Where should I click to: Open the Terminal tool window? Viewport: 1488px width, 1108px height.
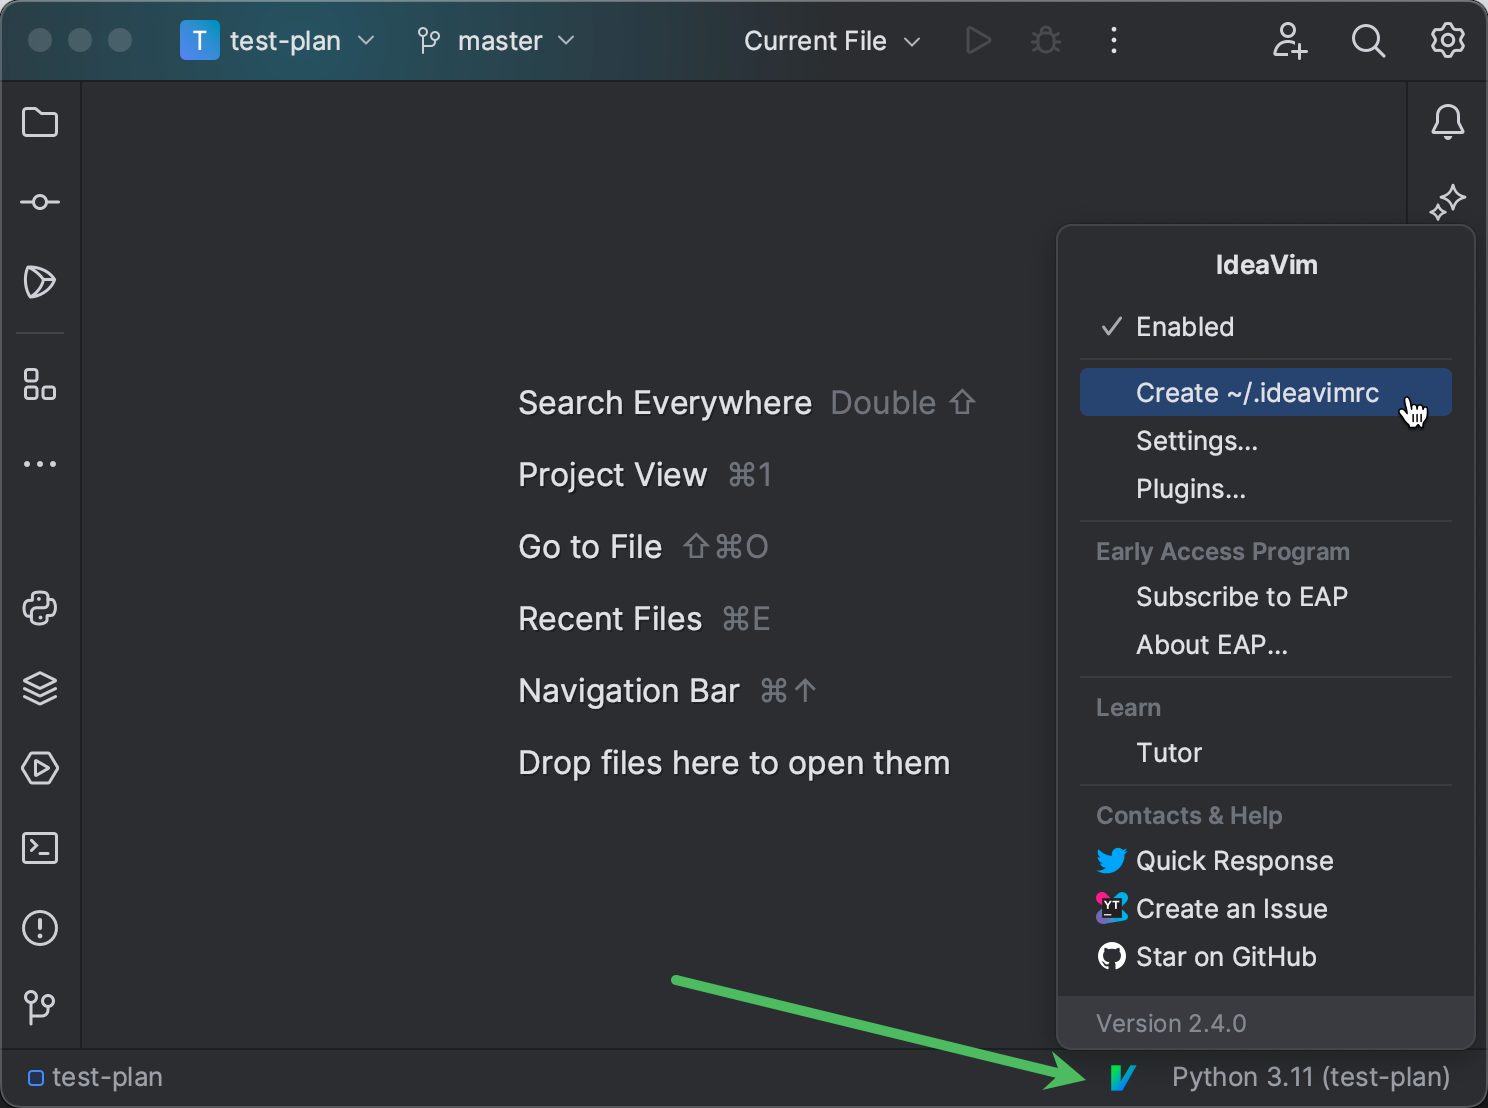coord(39,848)
